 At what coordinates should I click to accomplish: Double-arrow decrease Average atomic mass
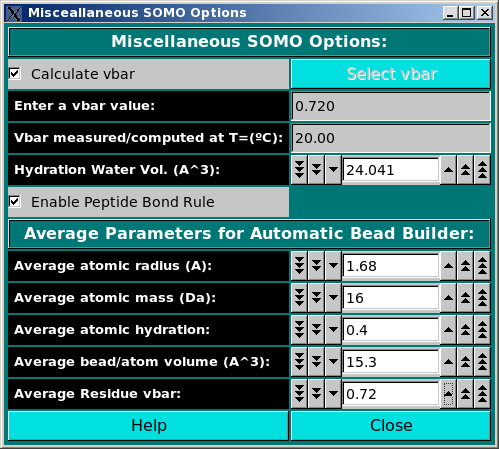pyautogui.click(x=316, y=298)
